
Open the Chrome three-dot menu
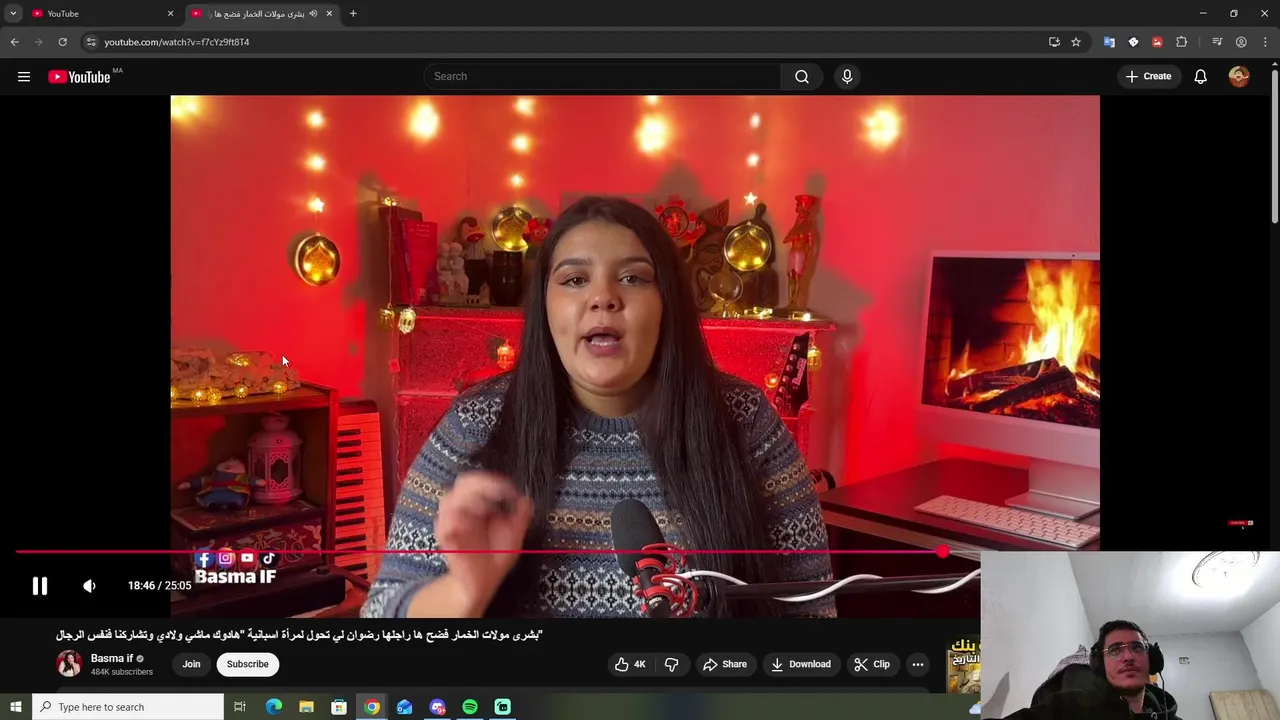tap(1265, 42)
